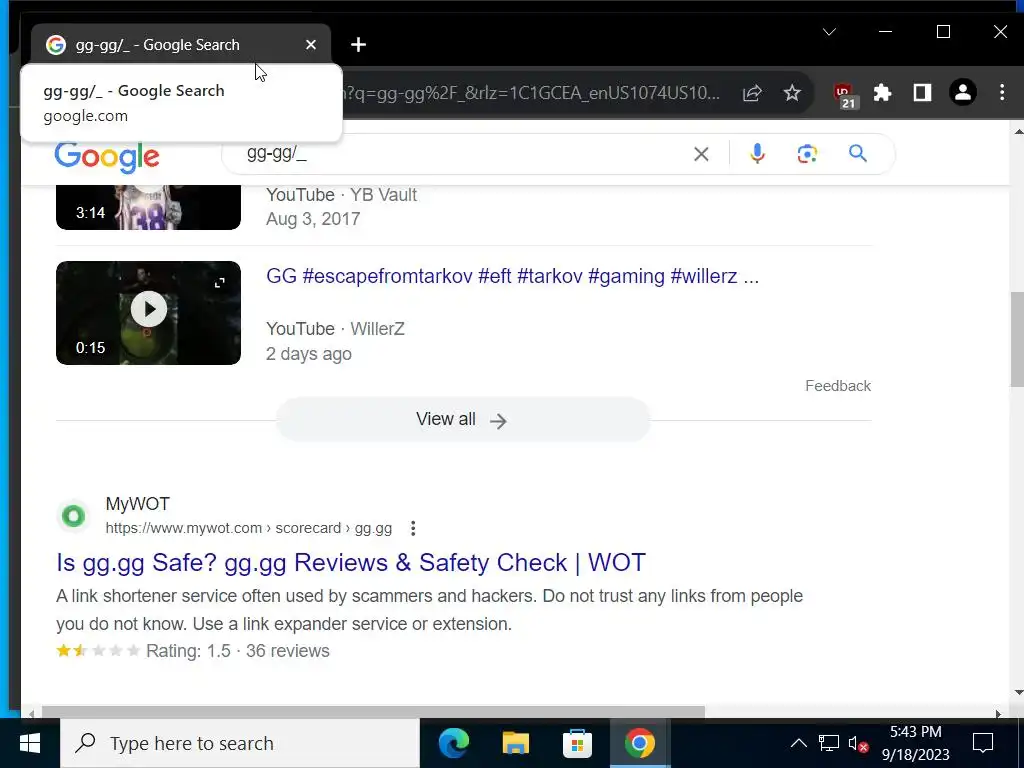Open the network status tray icon
This screenshot has width=1024, height=768.
point(829,743)
